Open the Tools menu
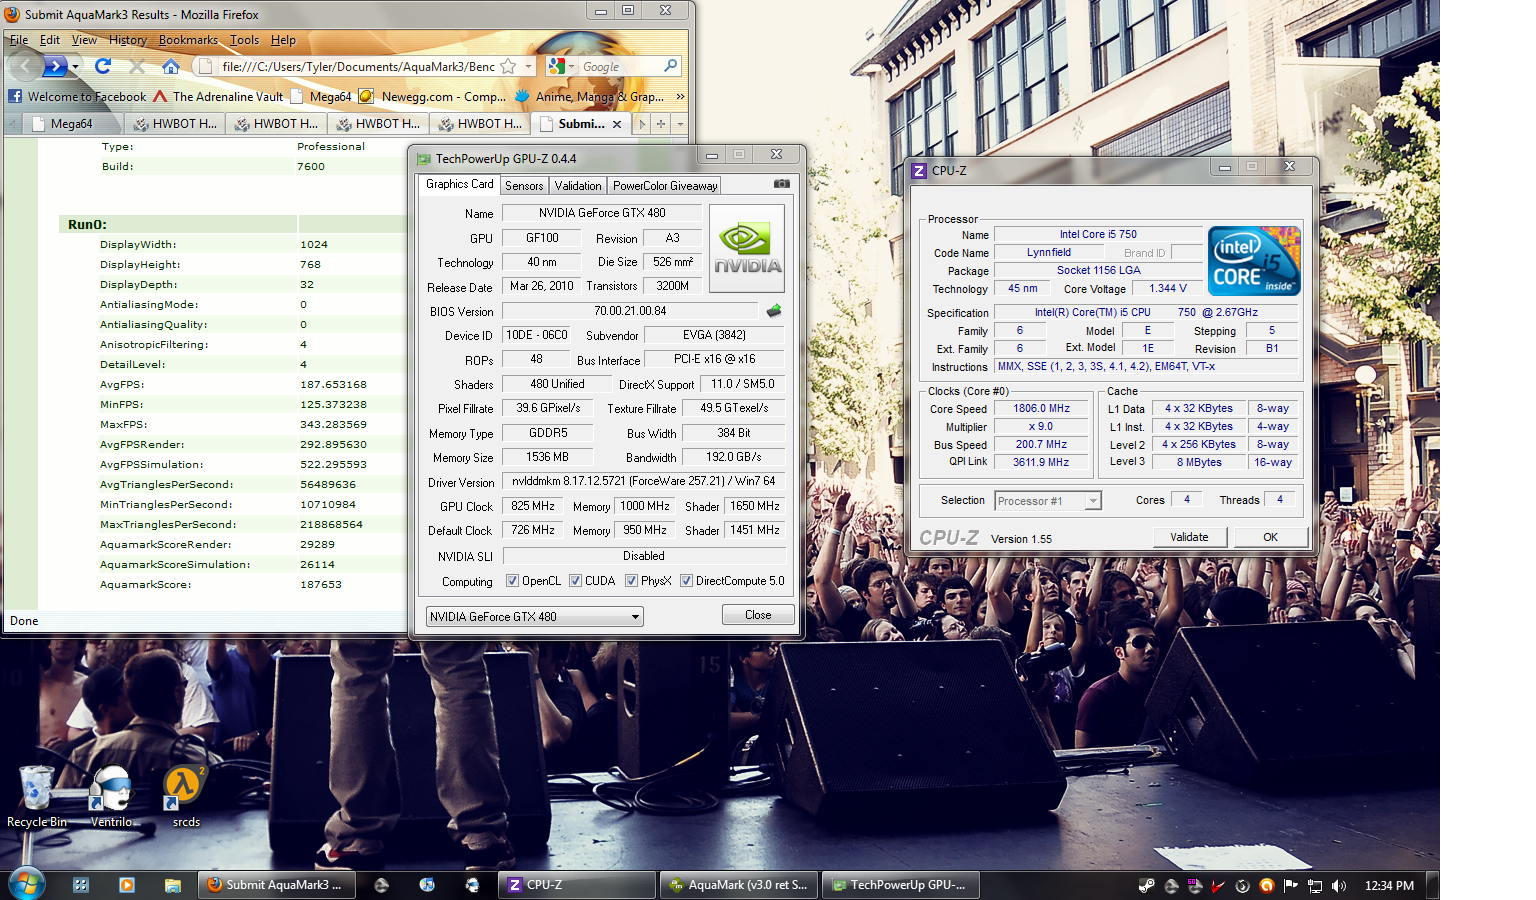 coord(244,40)
